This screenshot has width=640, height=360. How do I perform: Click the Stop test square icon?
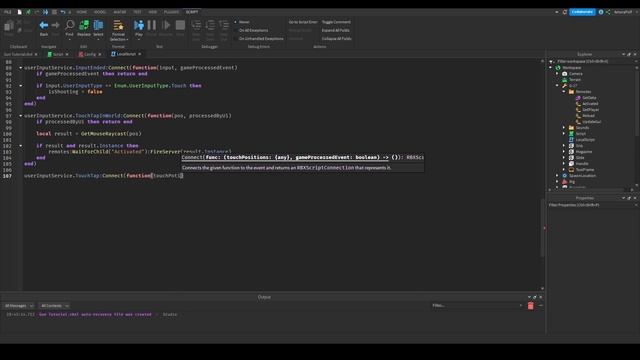point(180,25)
